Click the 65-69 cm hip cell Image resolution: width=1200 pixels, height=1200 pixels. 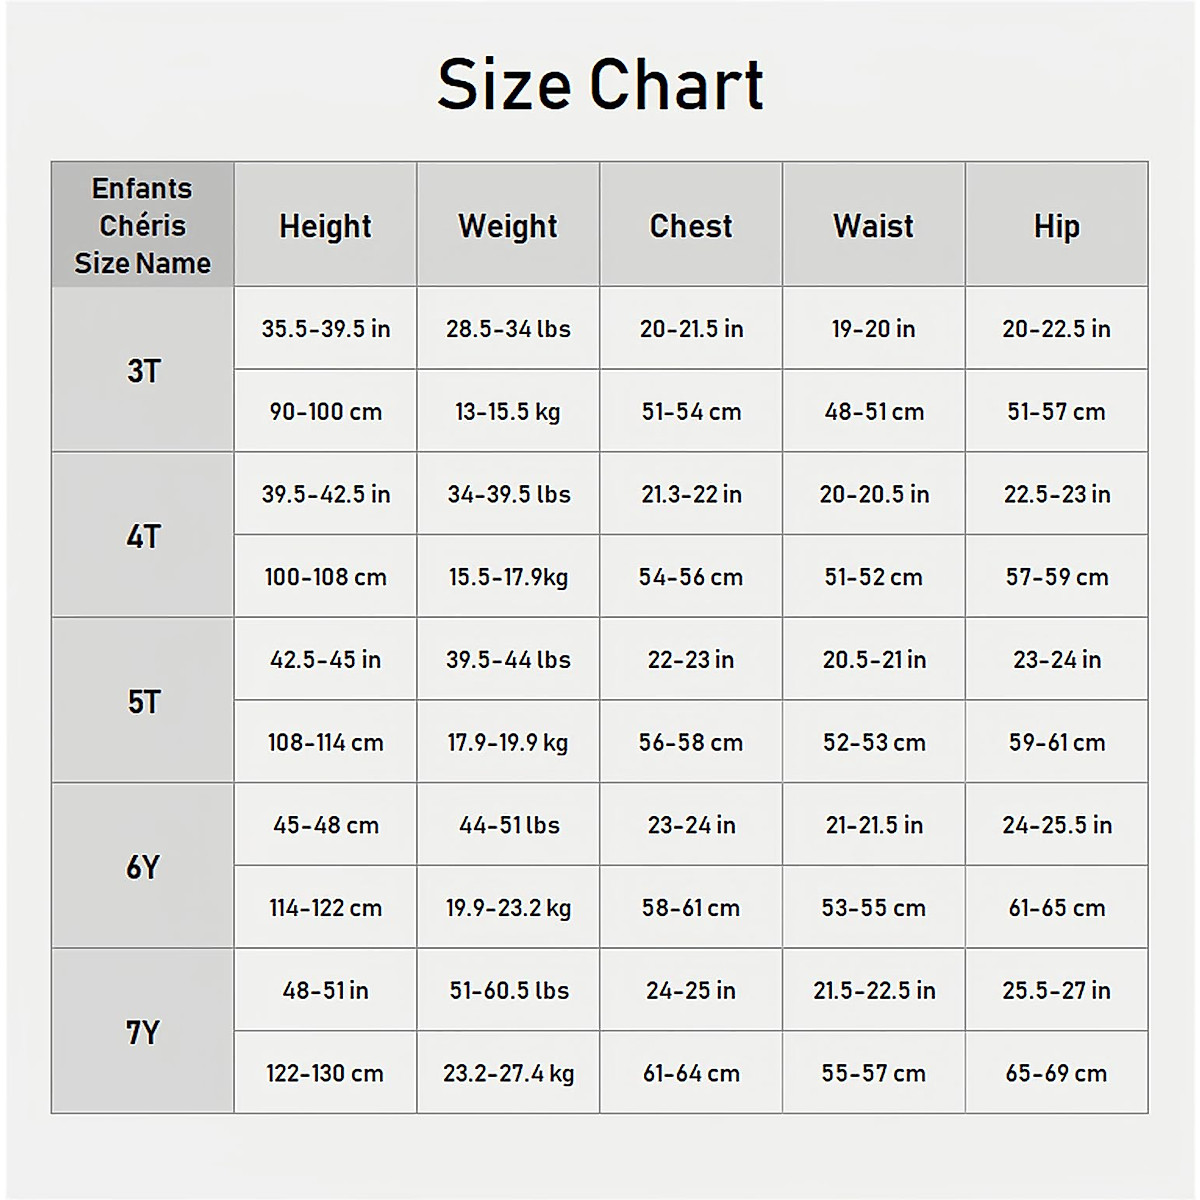[1057, 1073]
